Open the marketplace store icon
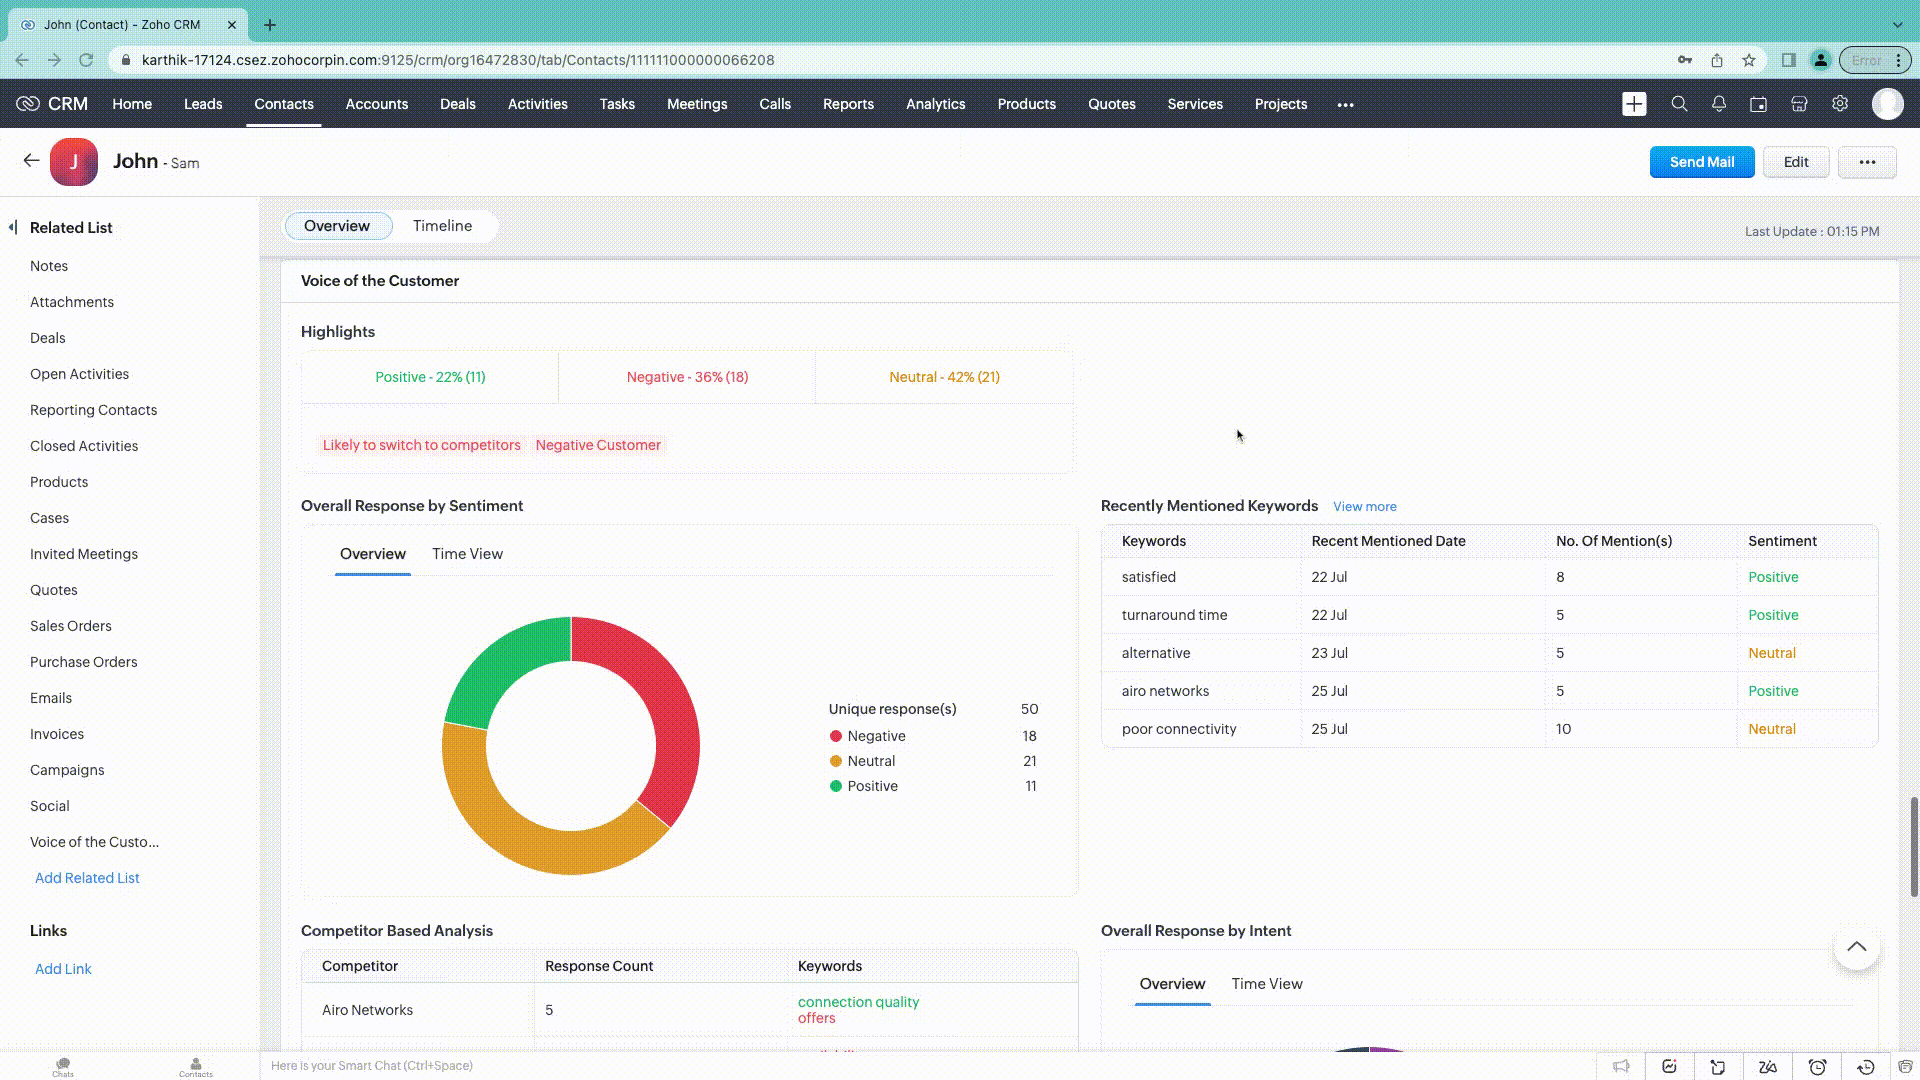 pos(1799,104)
